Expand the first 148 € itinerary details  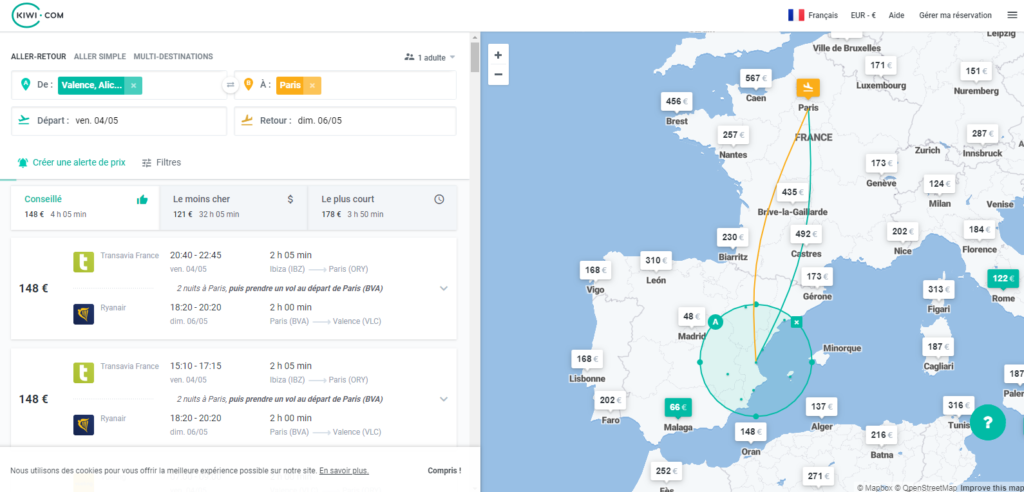[444, 288]
